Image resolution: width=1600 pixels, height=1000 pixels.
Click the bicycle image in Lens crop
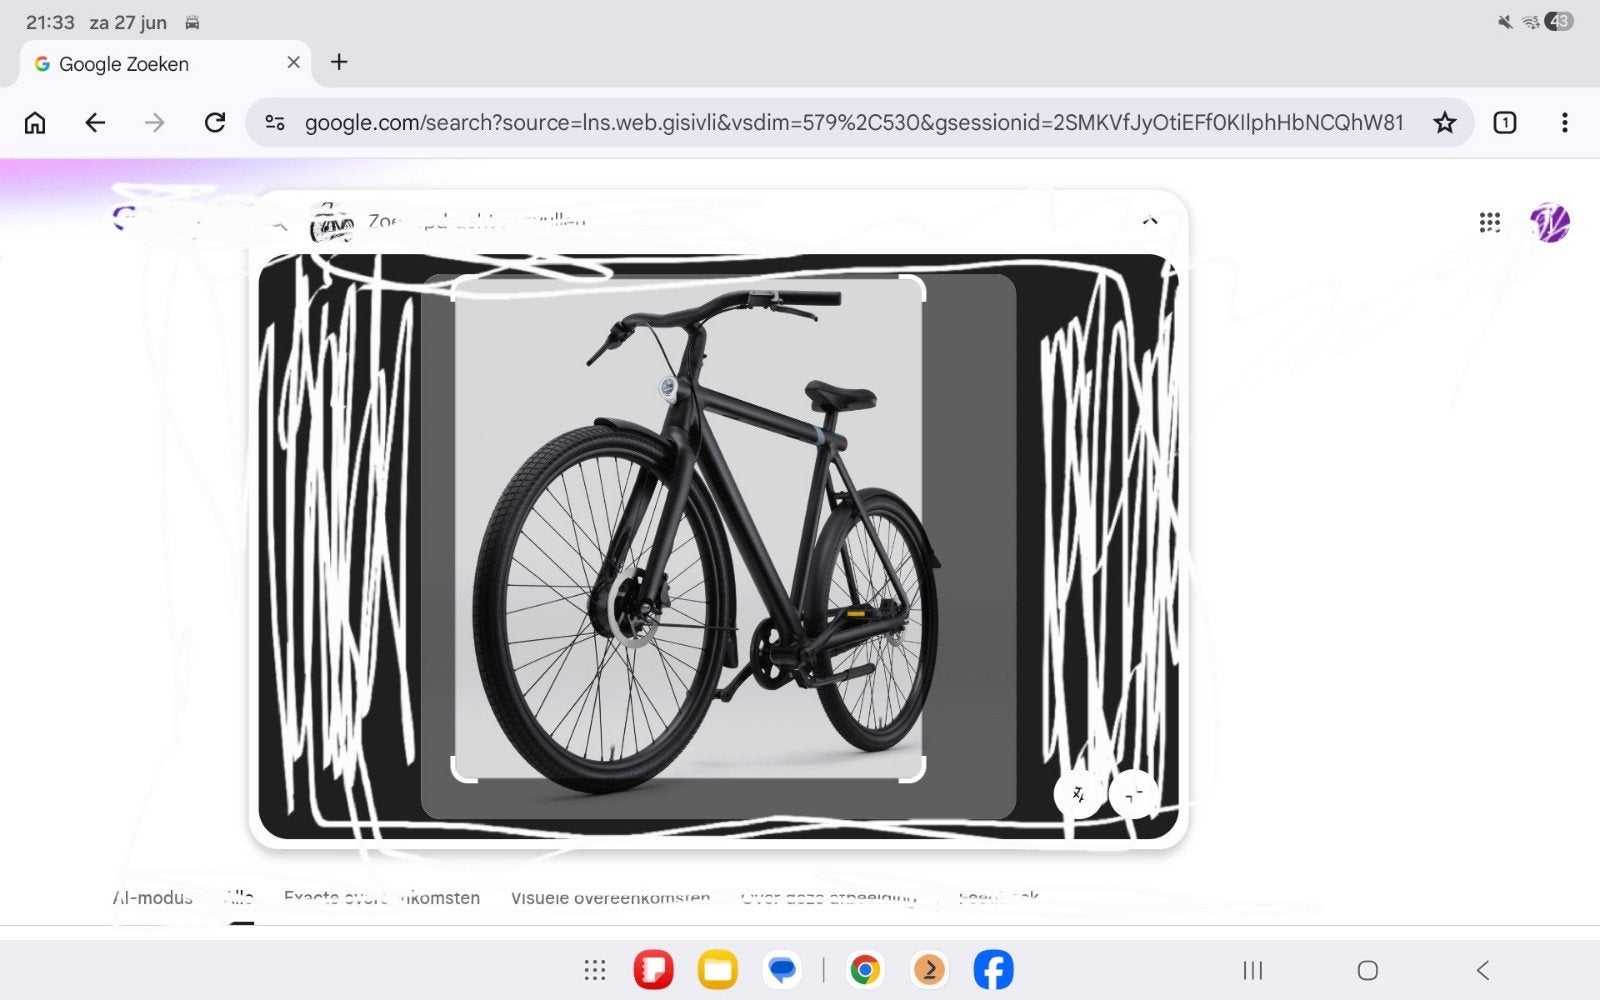click(x=688, y=530)
